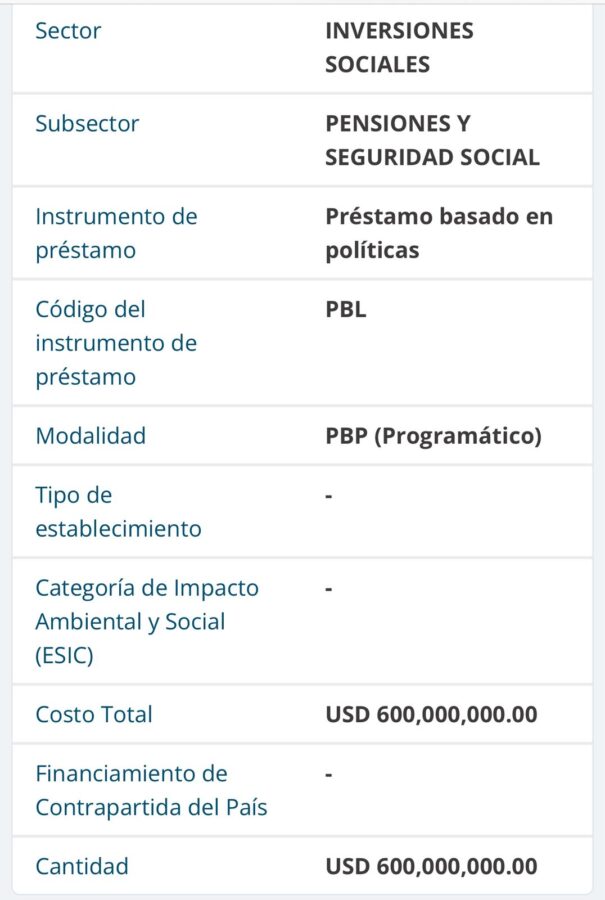Select the Costo Total USD 600,000,000.00 amount
605x900 pixels.
coord(432,715)
